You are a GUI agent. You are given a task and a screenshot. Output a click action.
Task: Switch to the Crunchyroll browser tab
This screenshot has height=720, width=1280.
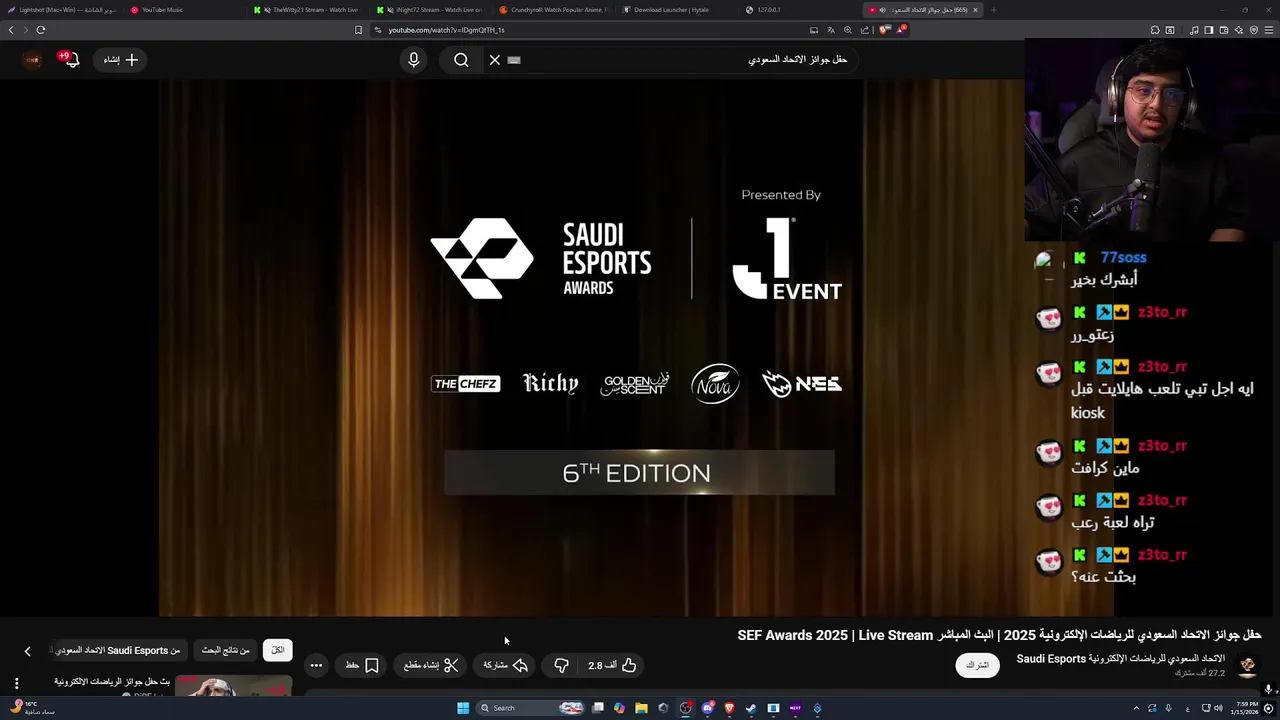point(553,10)
